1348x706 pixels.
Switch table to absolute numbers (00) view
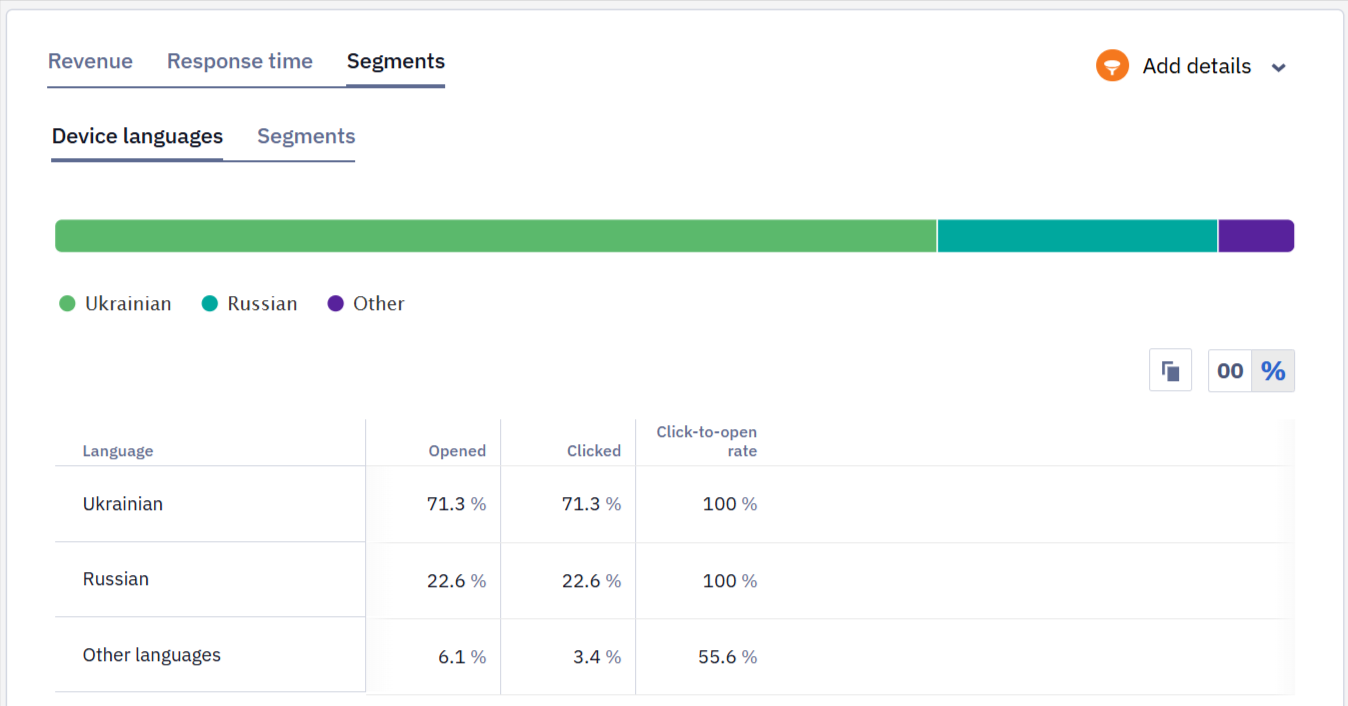click(x=1230, y=371)
